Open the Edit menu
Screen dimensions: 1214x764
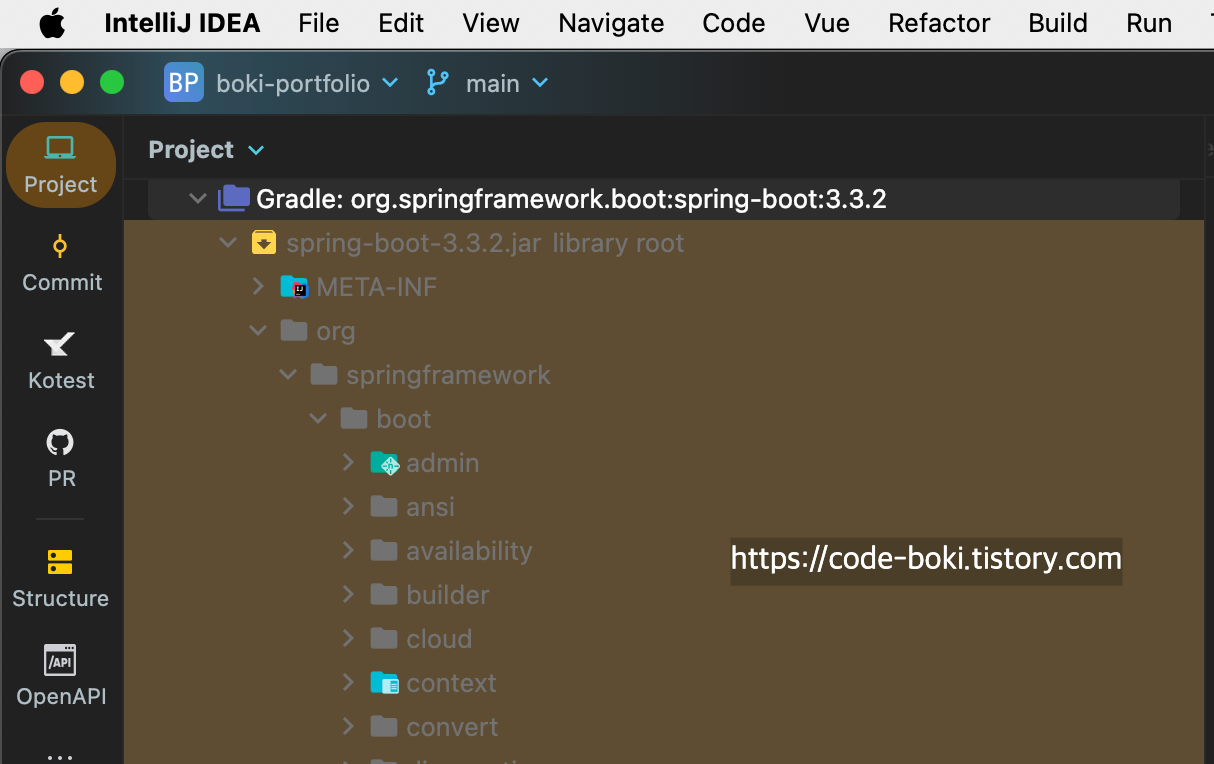click(401, 23)
